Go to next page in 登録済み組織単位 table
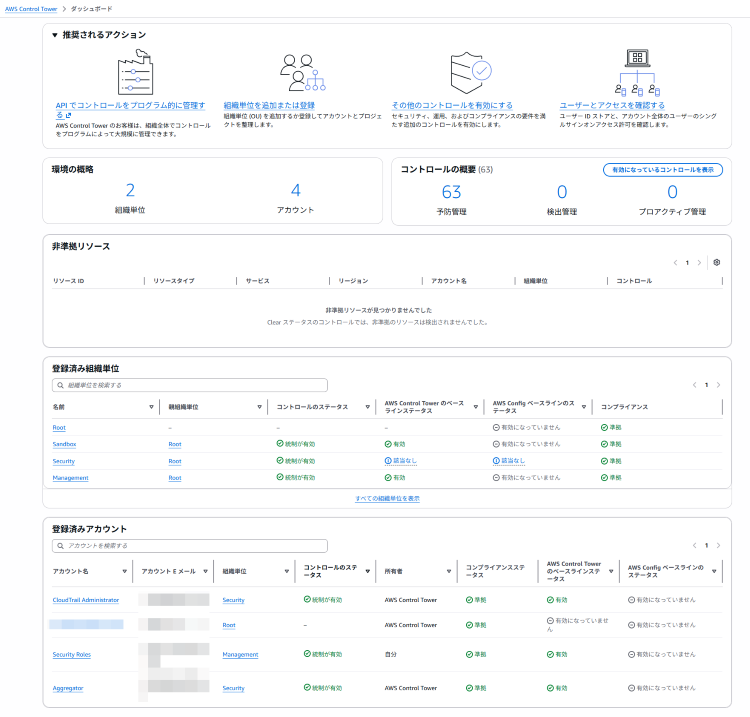750x717 pixels. tap(718, 385)
